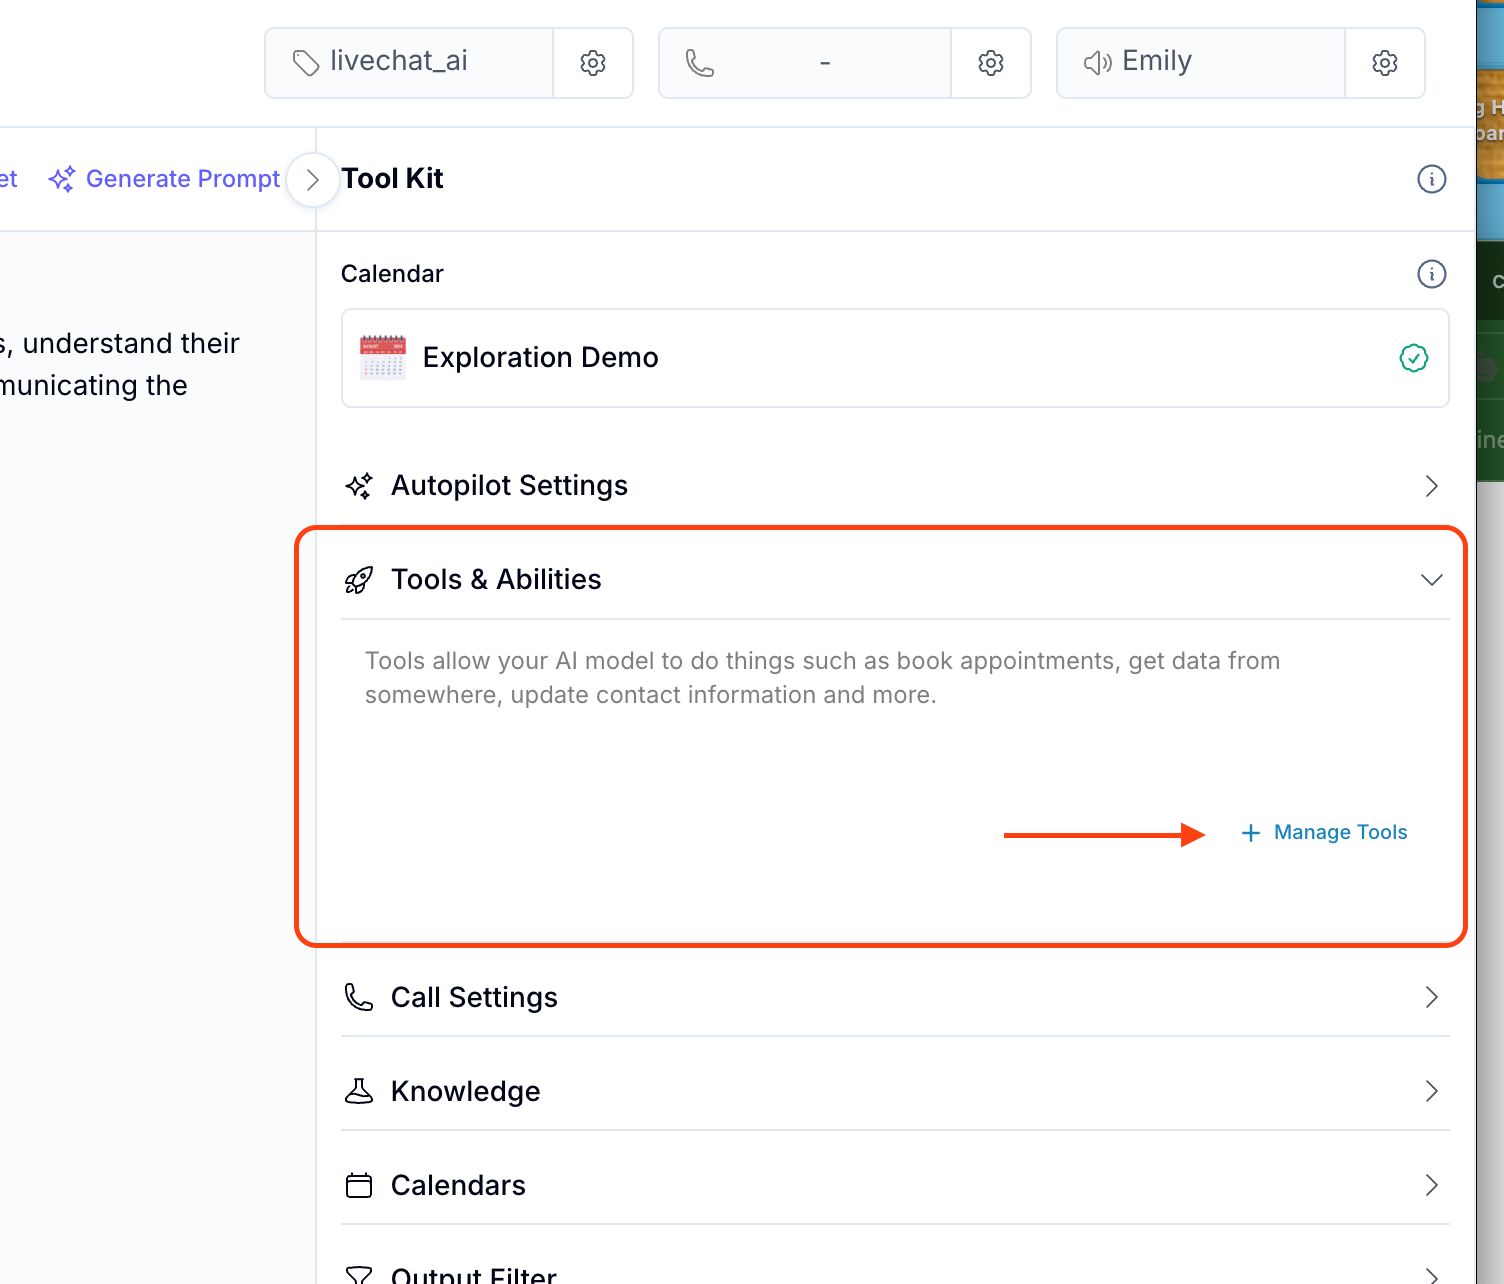Image resolution: width=1504 pixels, height=1284 pixels.
Task: Collapse the Tools & Abilities section
Action: [1431, 580]
